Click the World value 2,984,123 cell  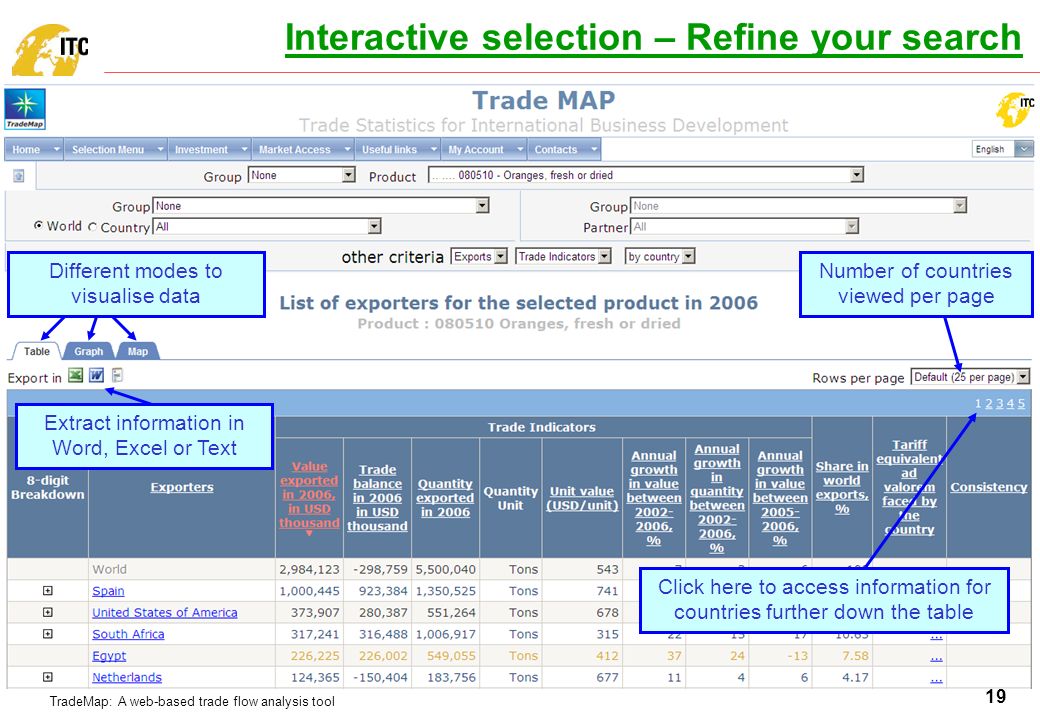click(309, 569)
